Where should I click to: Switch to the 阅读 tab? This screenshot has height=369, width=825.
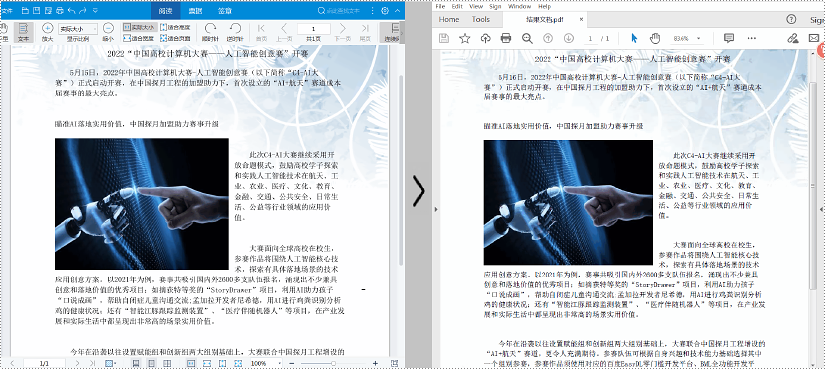[165, 11]
